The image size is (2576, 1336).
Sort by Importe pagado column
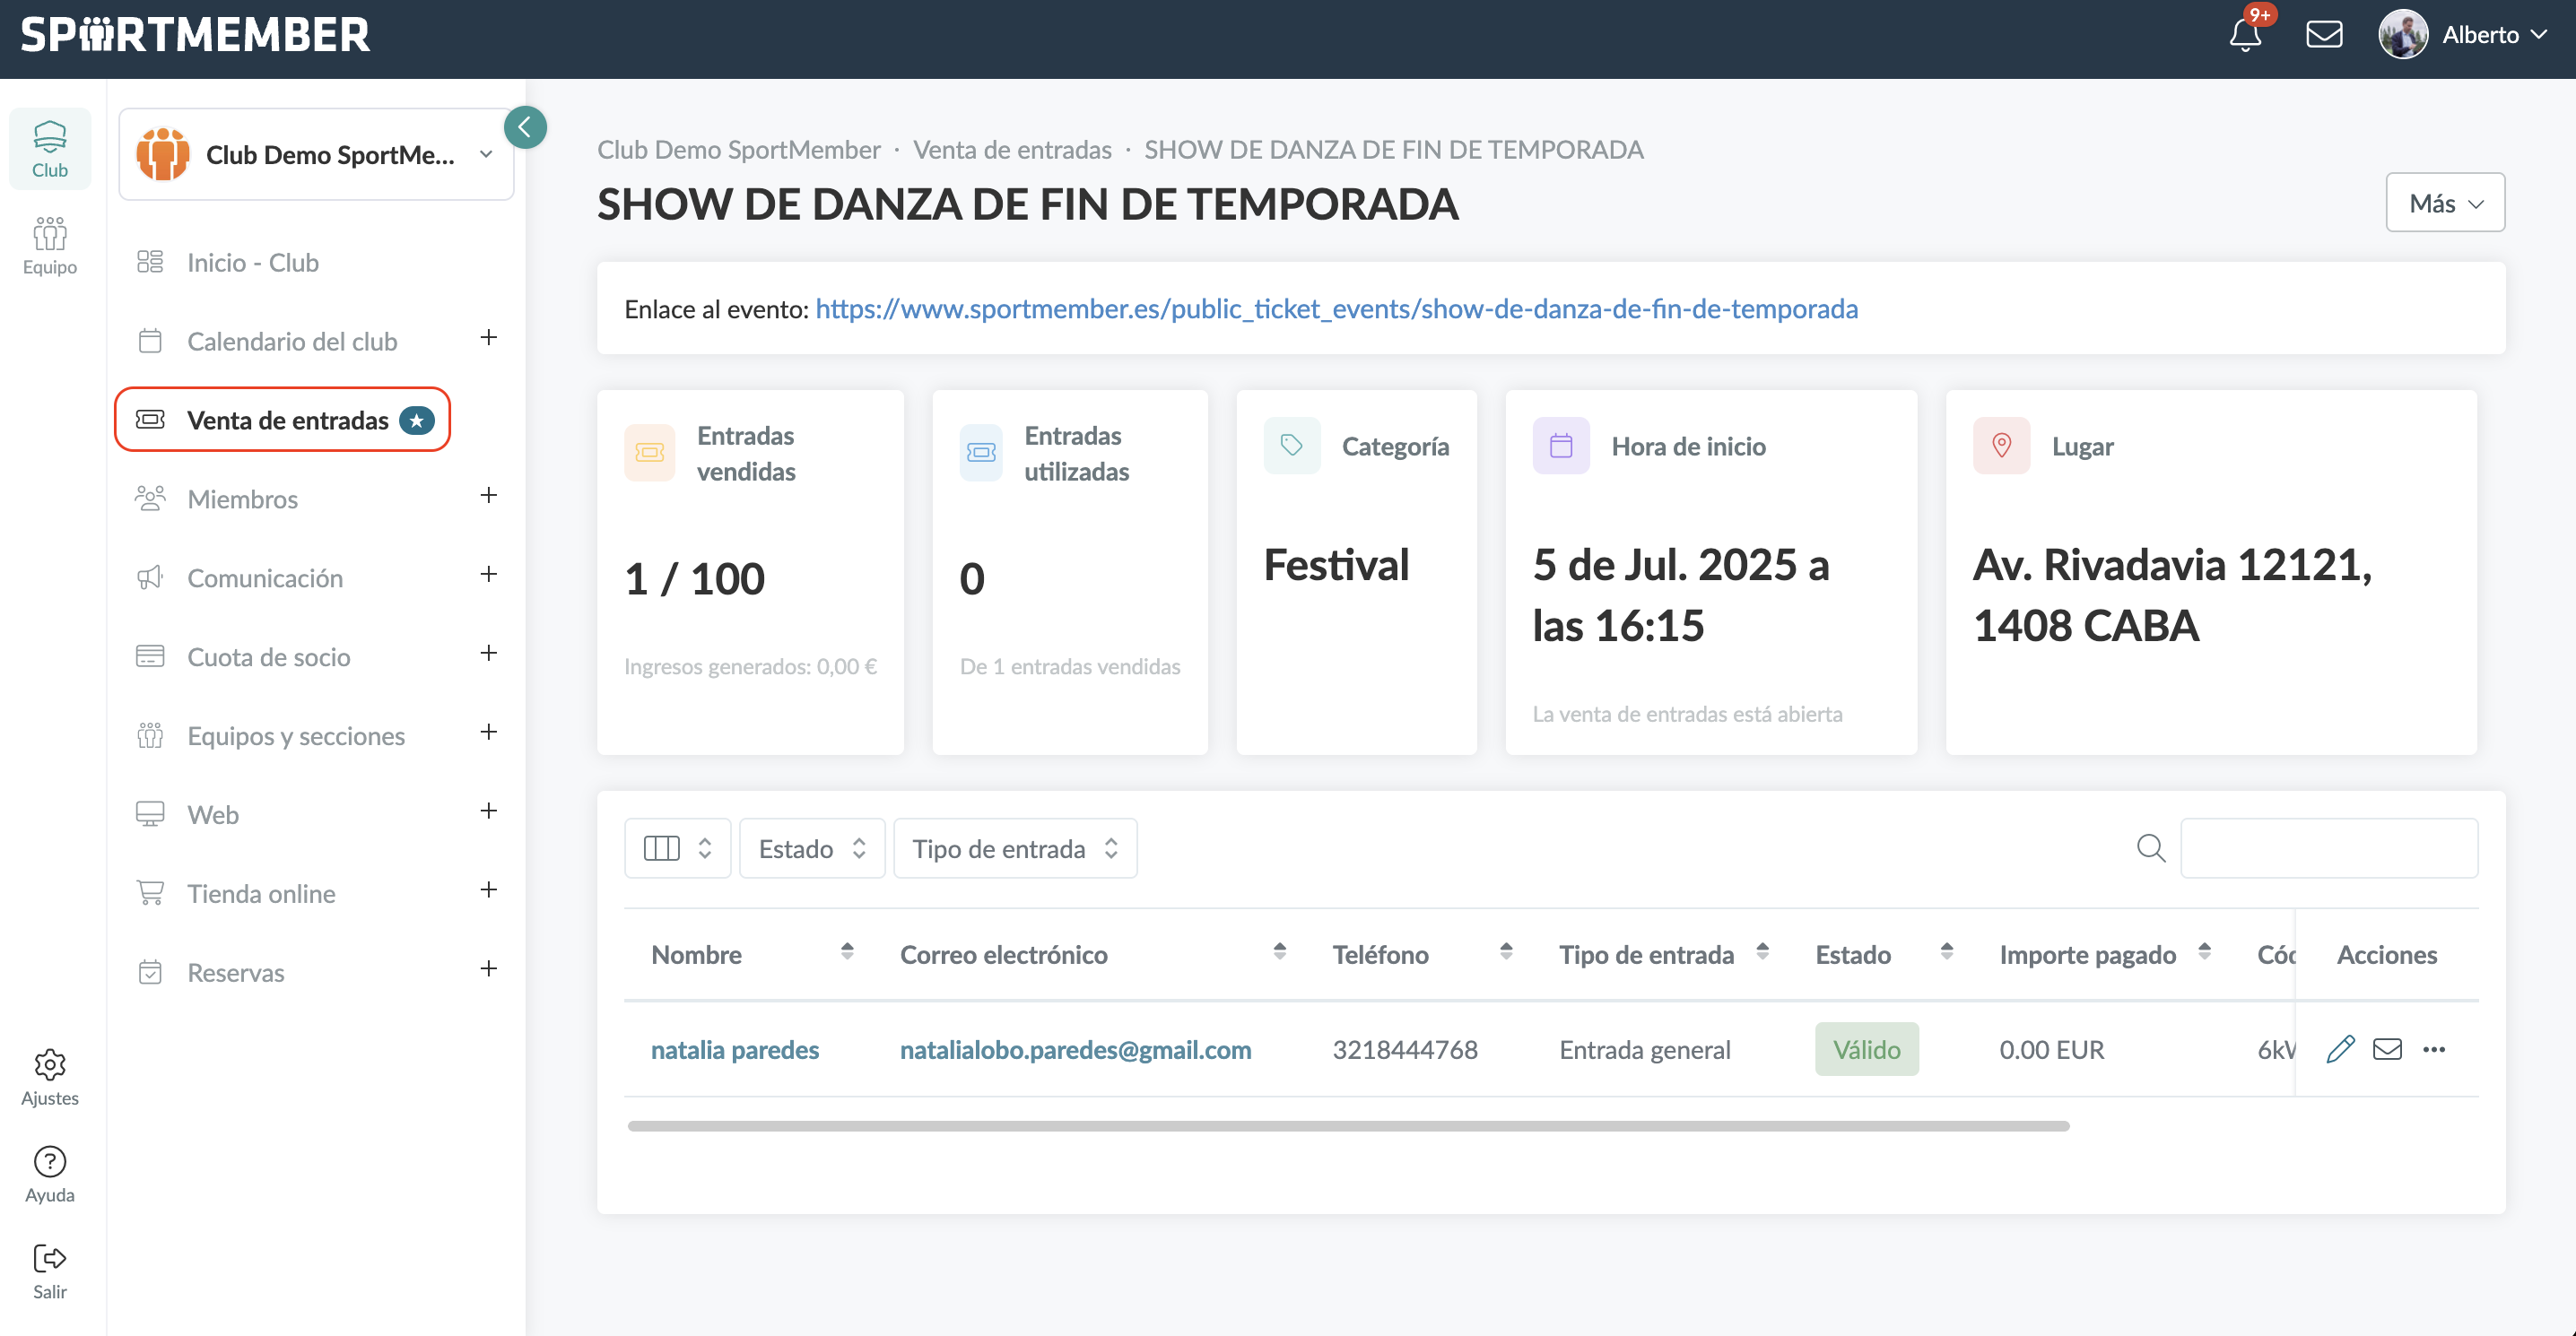2204,952
